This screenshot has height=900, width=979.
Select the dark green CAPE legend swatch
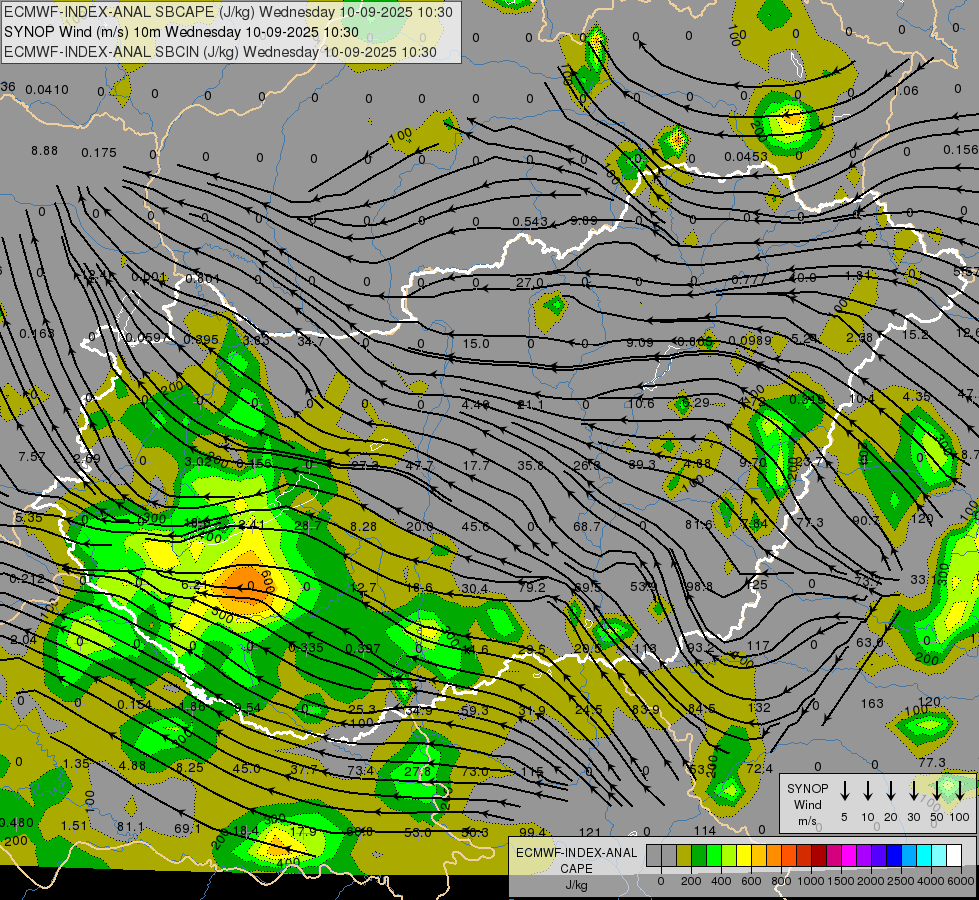699,856
